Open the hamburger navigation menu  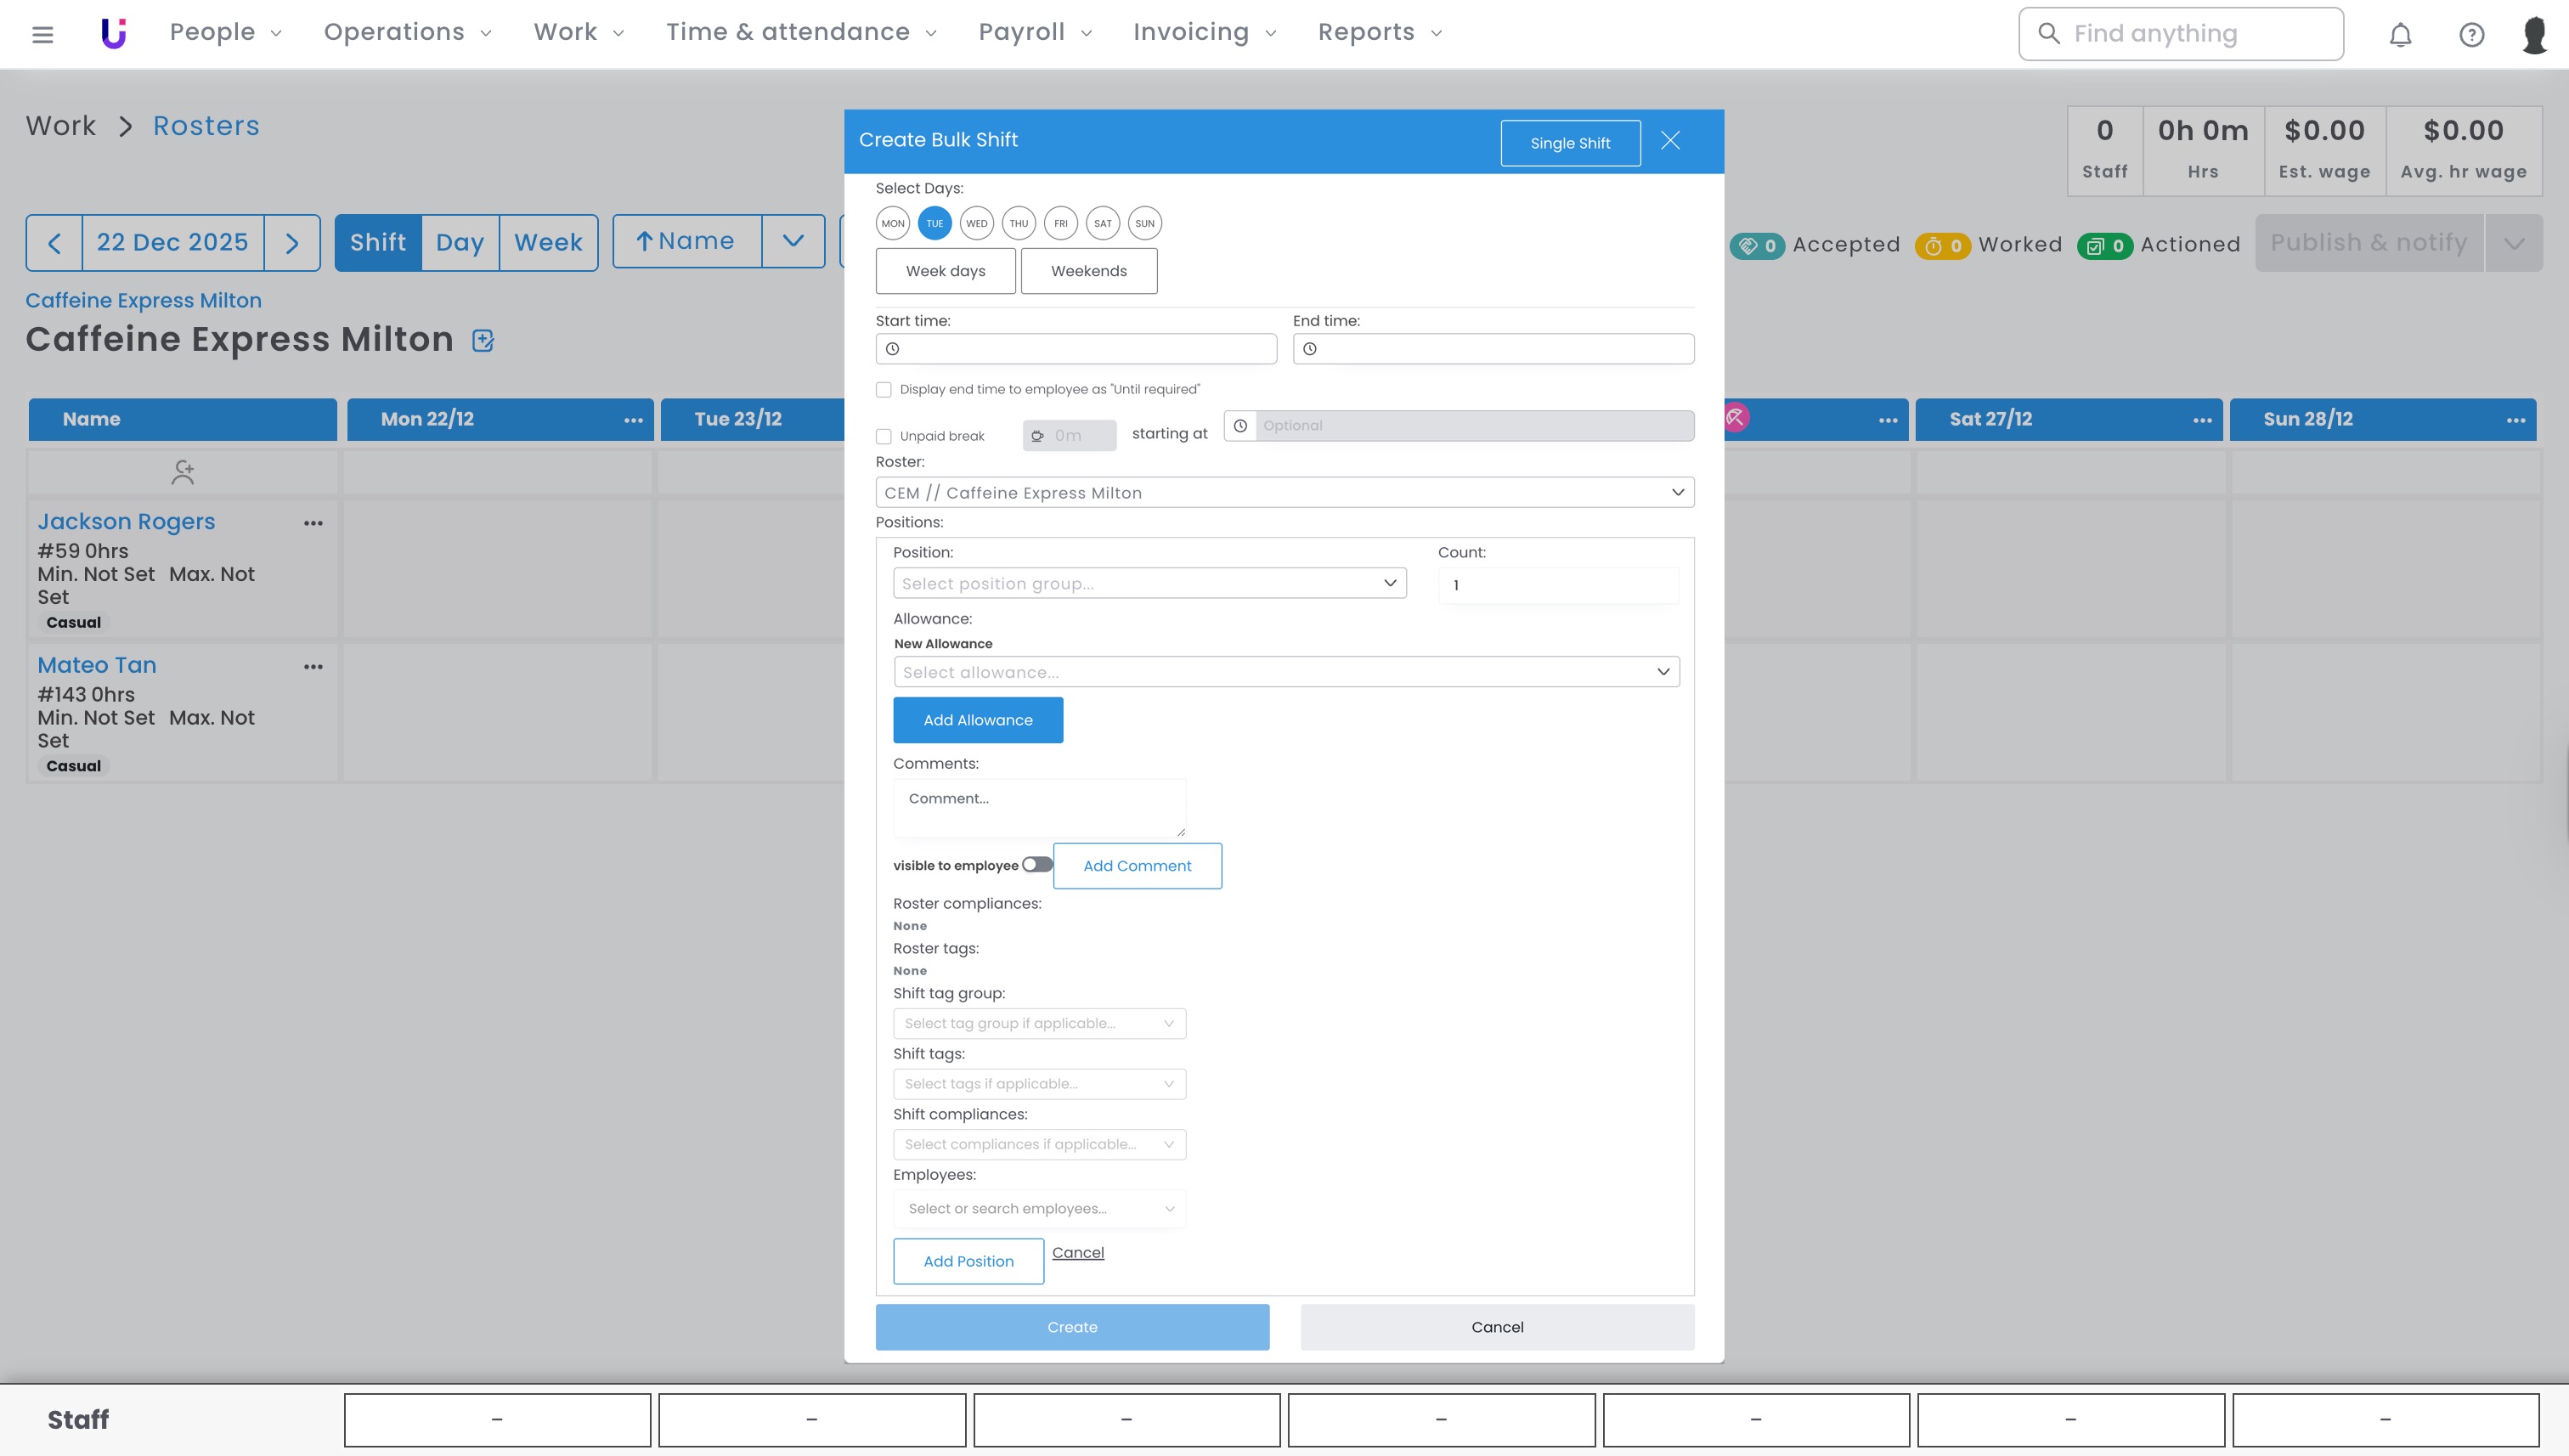(42, 34)
